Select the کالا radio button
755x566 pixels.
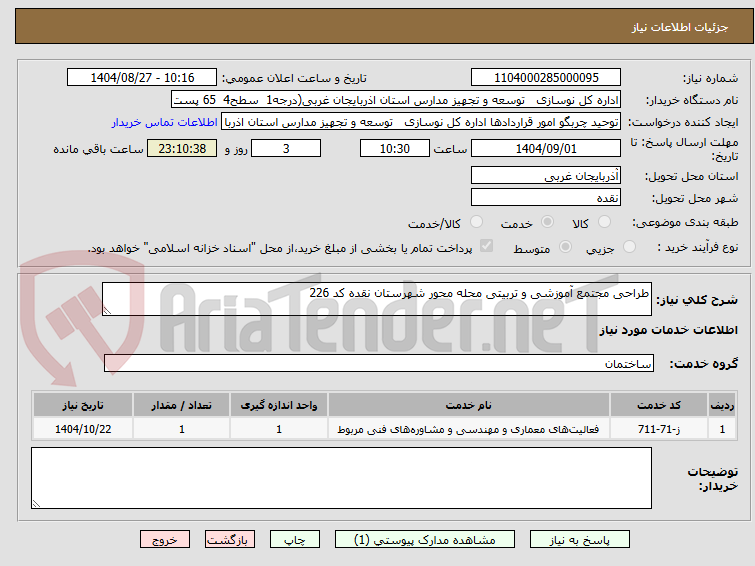pyautogui.click(x=604, y=222)
